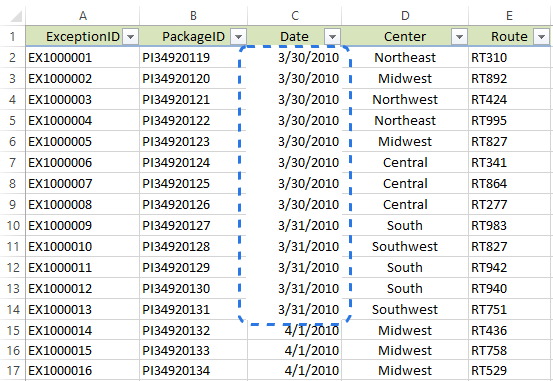Open the Date column filter dropdown

pyautogui.click(x=332, y=37)
